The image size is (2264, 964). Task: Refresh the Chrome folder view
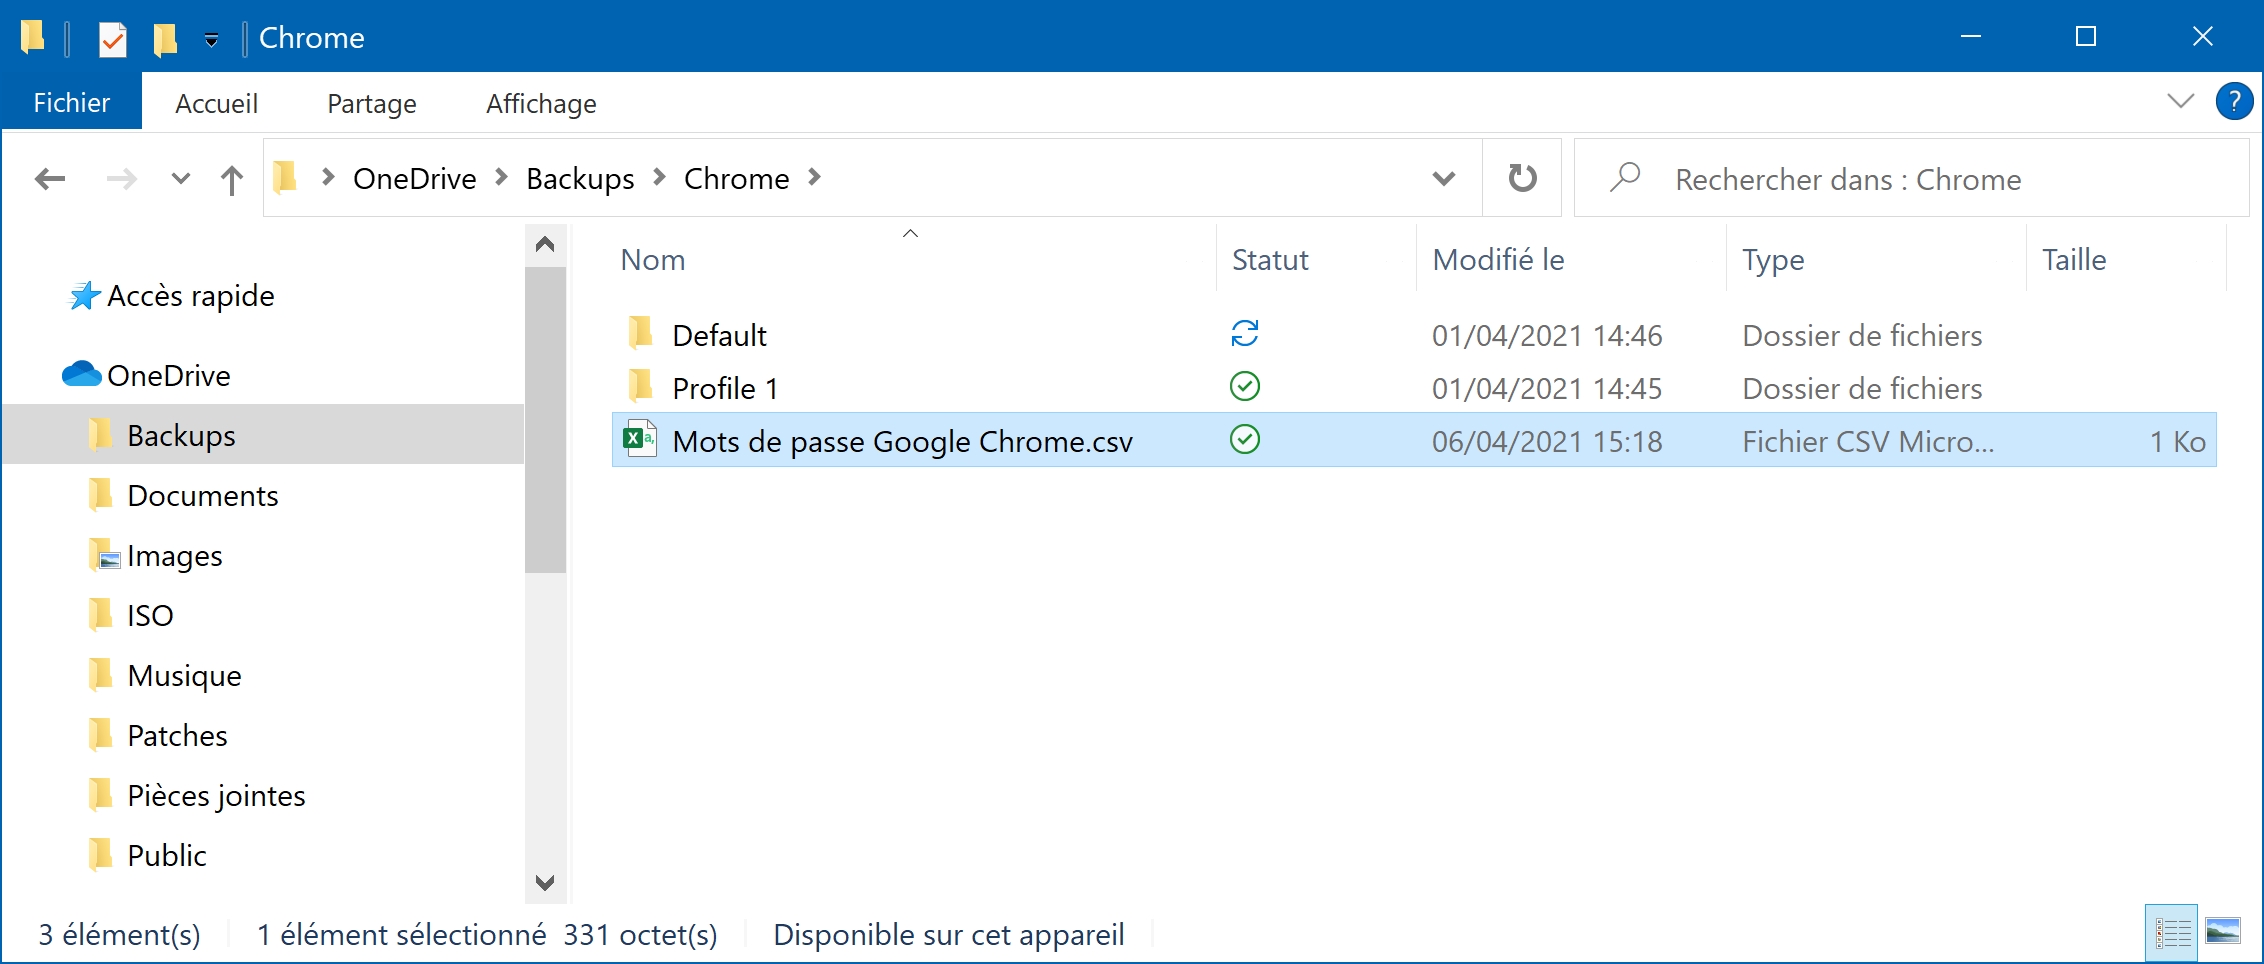1522,178
